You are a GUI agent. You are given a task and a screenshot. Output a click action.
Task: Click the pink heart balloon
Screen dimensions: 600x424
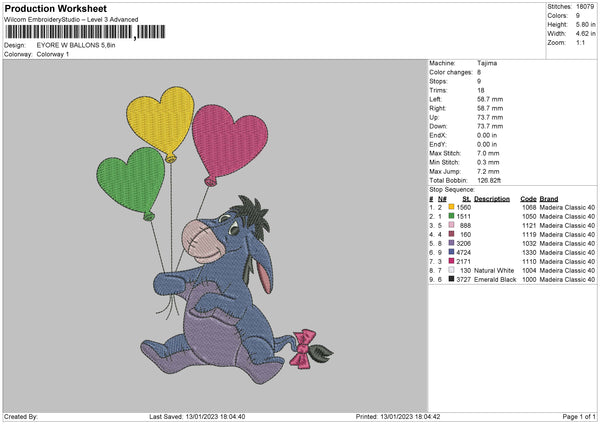[221, 133]
